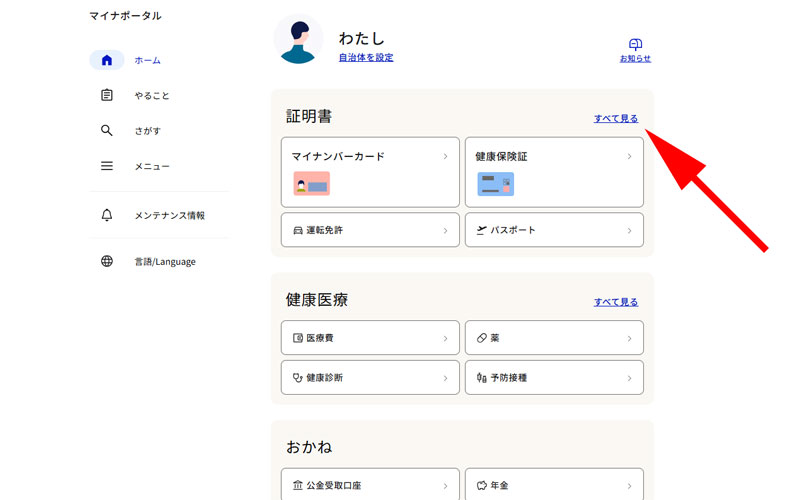Click the pill icon beside 薬
The image size is (800, 500).
pyautogui.click(x=482, y=338)
